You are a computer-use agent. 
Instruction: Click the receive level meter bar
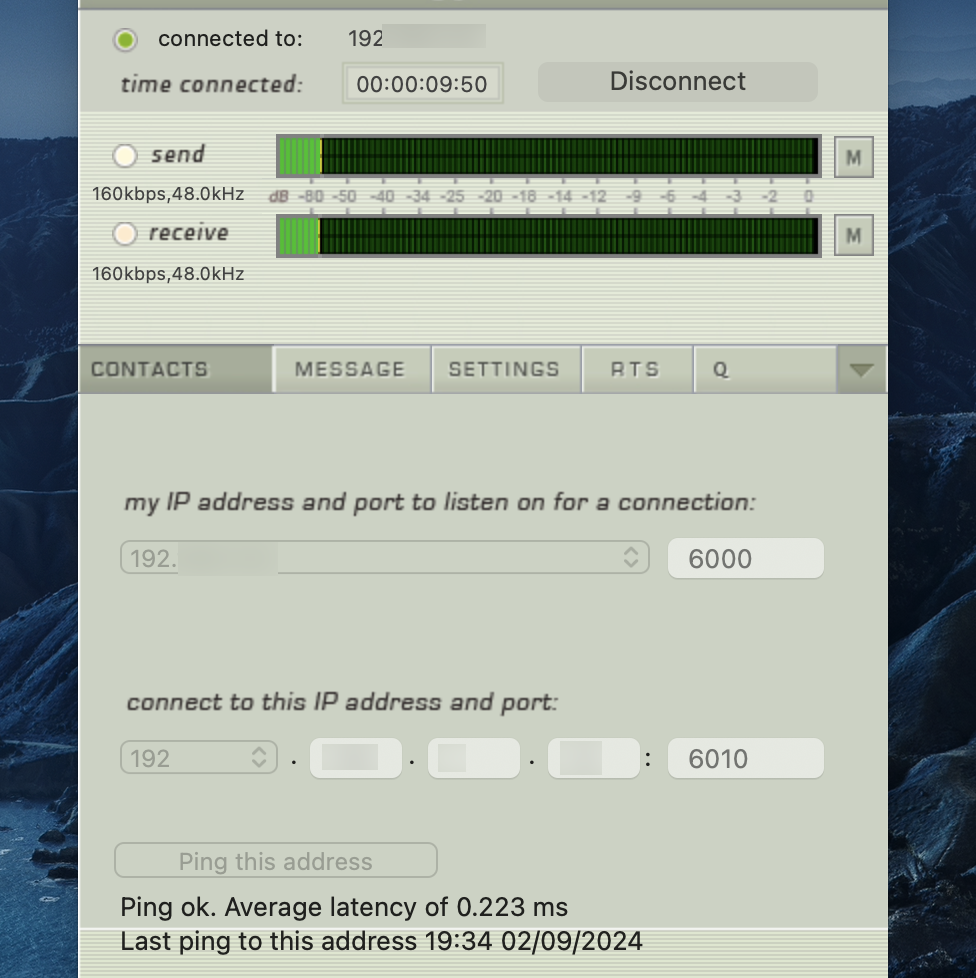548,235
